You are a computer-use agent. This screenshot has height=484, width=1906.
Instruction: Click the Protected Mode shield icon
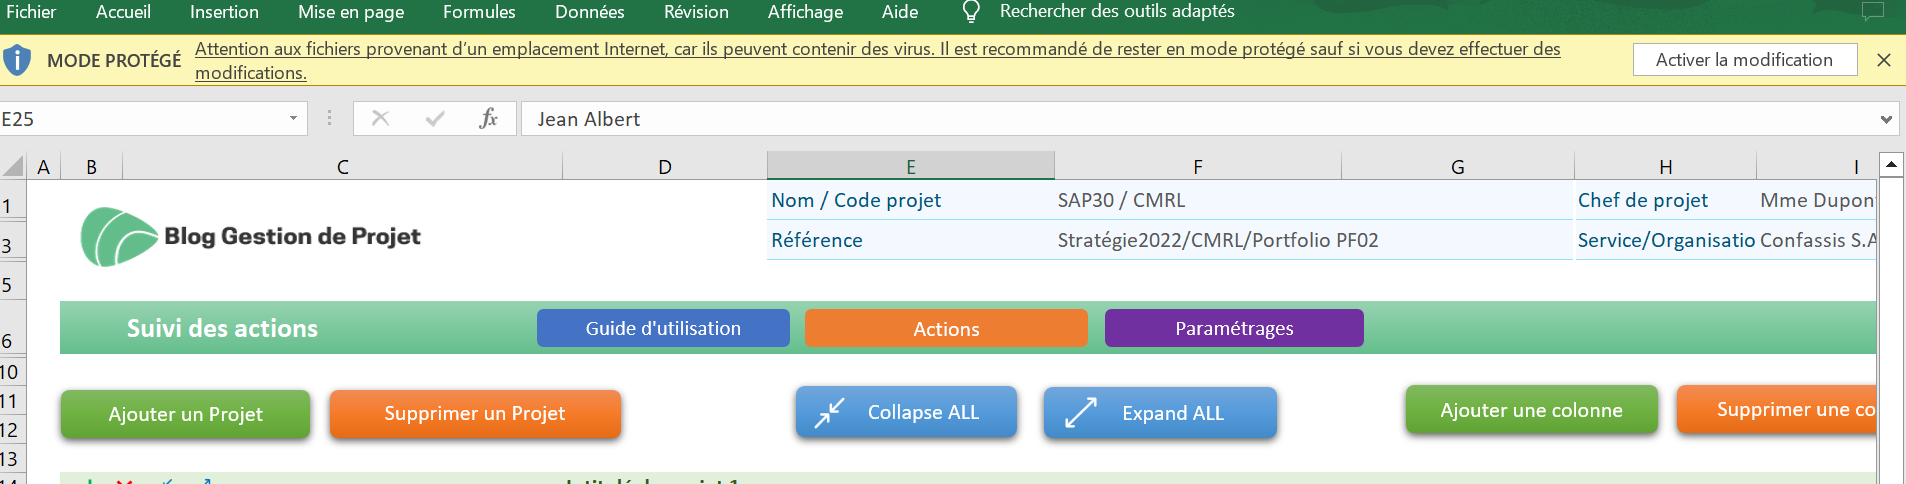pos(17,60)
